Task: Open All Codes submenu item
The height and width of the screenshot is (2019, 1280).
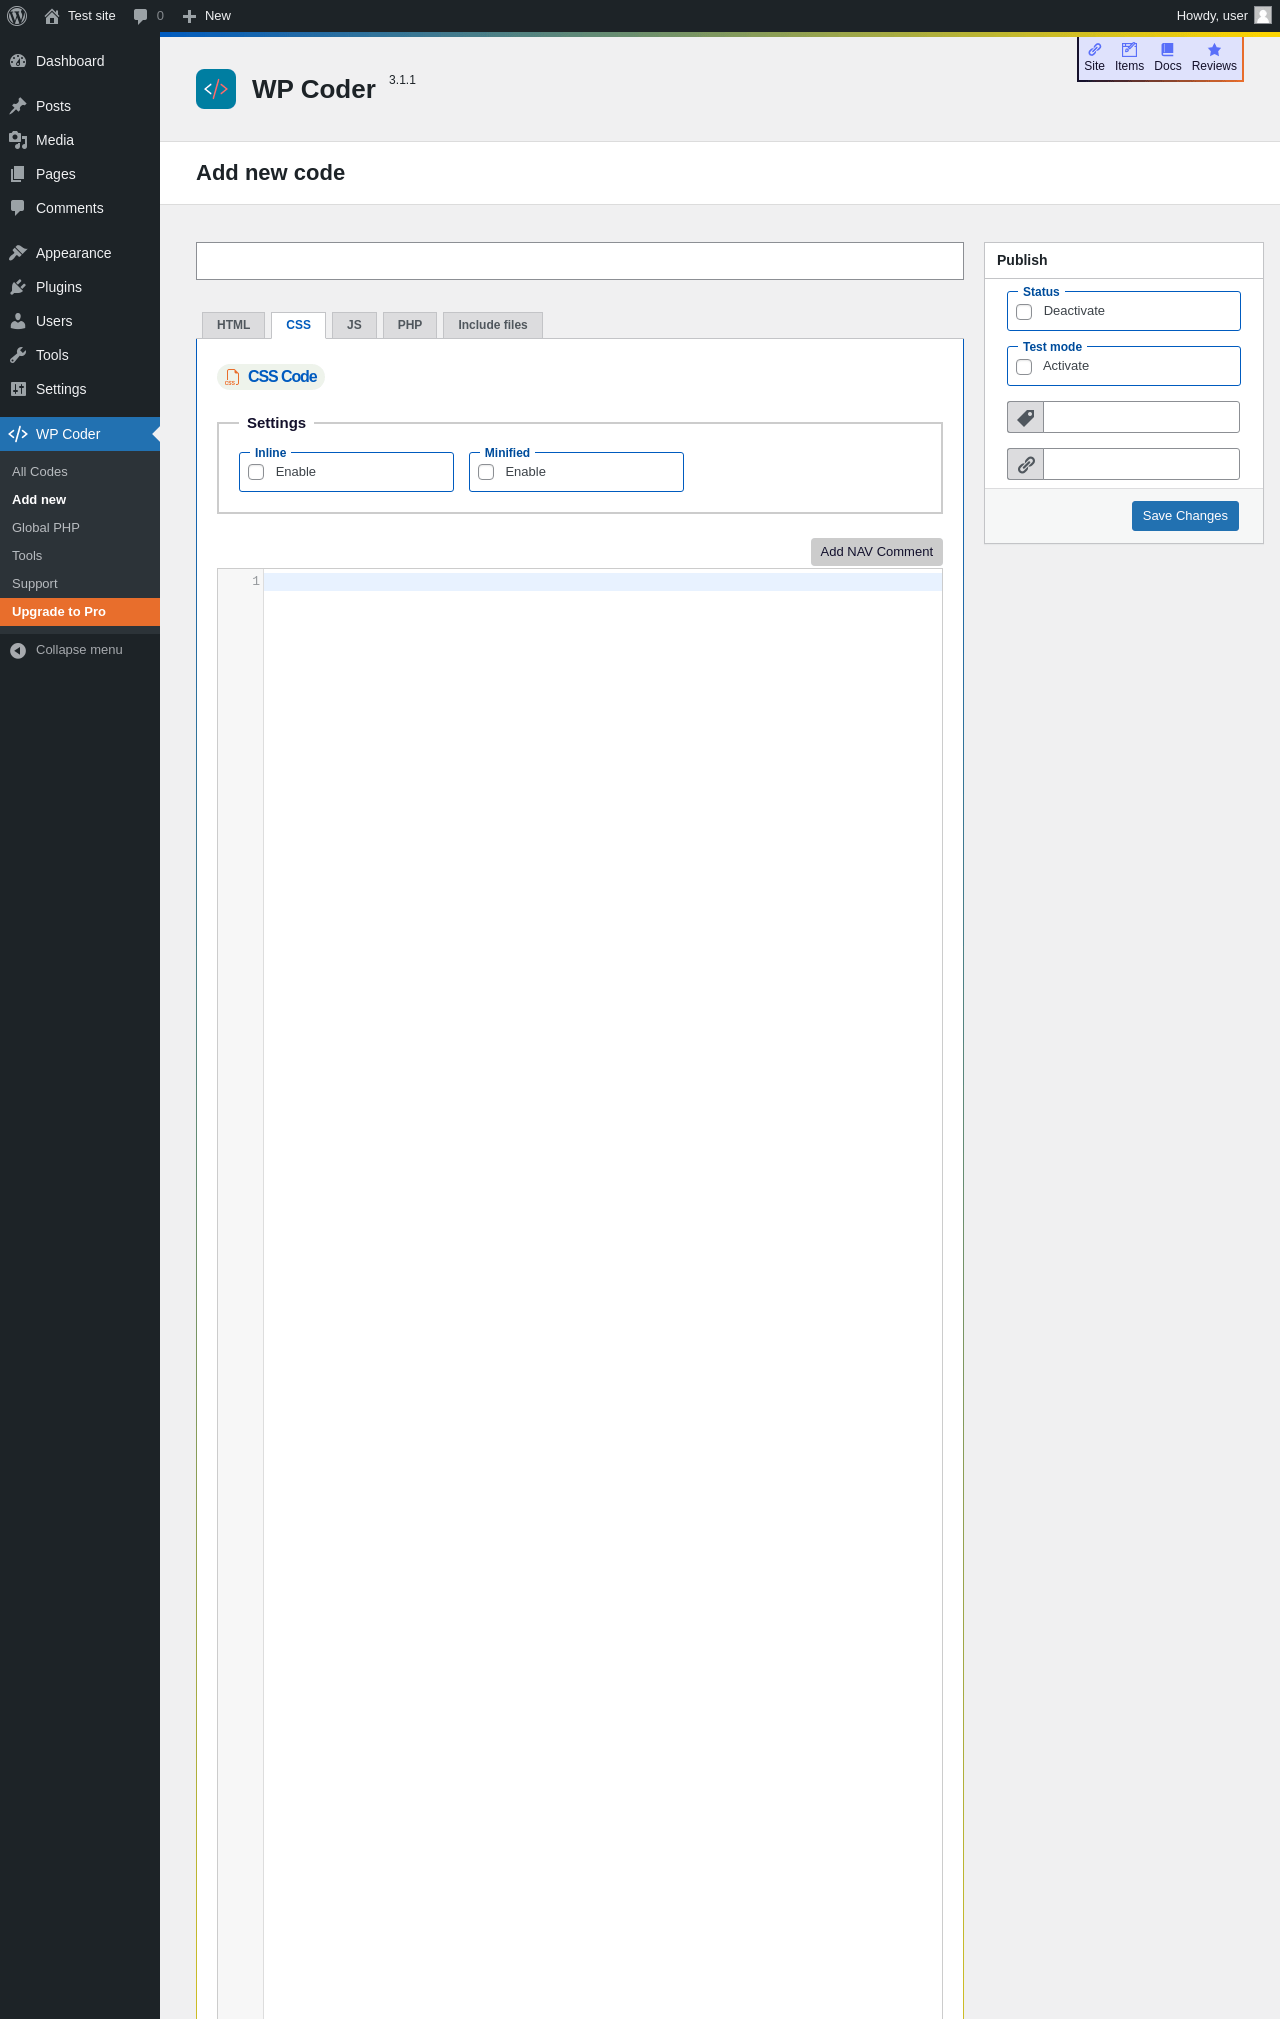Action: [x=80, y=472]
